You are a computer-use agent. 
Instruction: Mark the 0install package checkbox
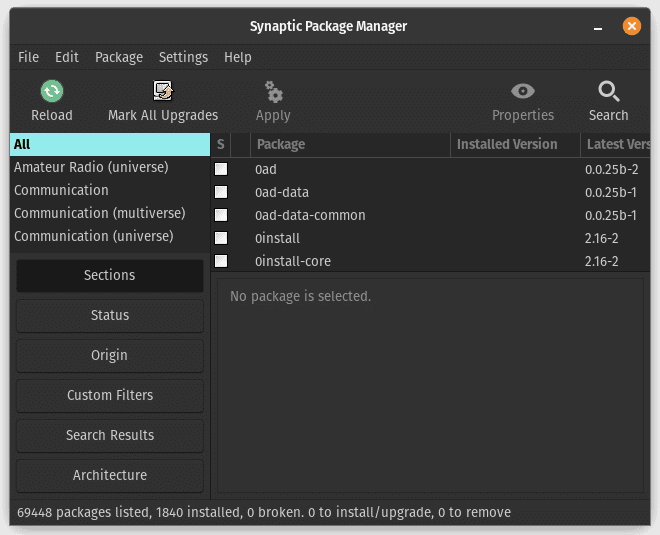(x=221, y=238)
